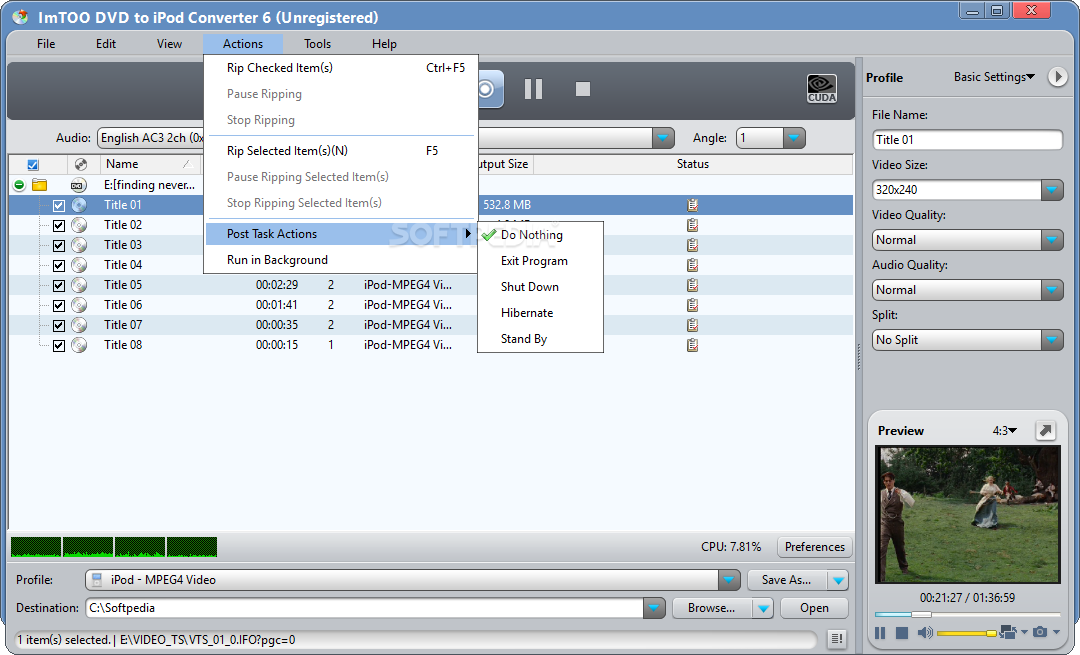Uncheck the Title 08 checkbox

[x=59, y=345]
